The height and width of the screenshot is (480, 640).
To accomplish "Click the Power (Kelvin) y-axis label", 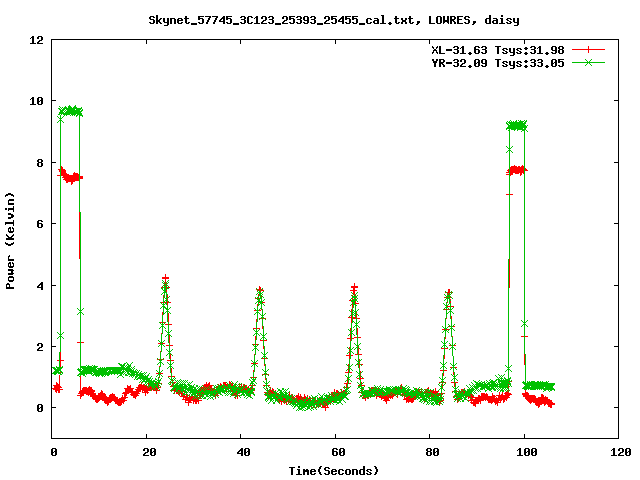I will 10,241.
